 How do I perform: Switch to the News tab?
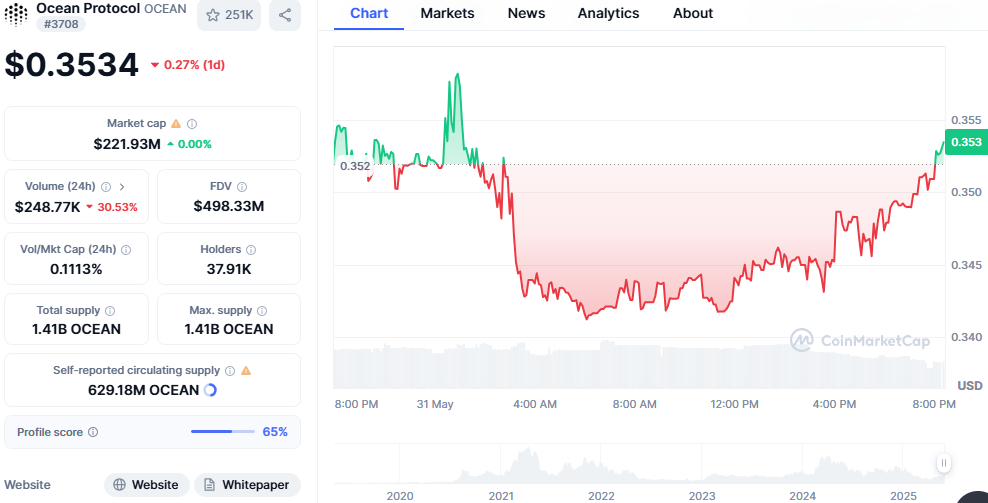point(526,13)
